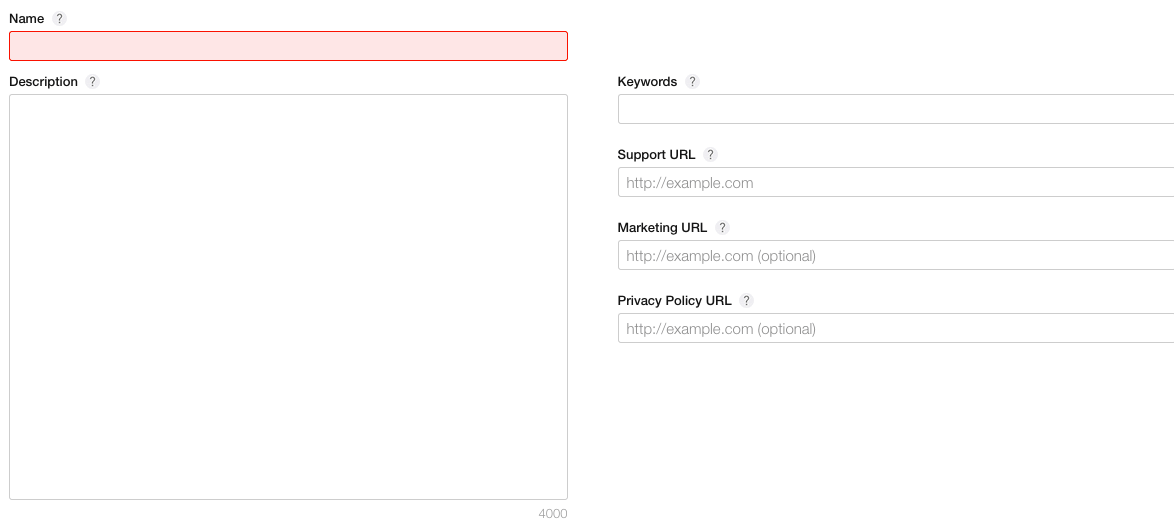Focus the red-highlighted Name input field
Viewport: 1174px width, 532px height.
288,46
